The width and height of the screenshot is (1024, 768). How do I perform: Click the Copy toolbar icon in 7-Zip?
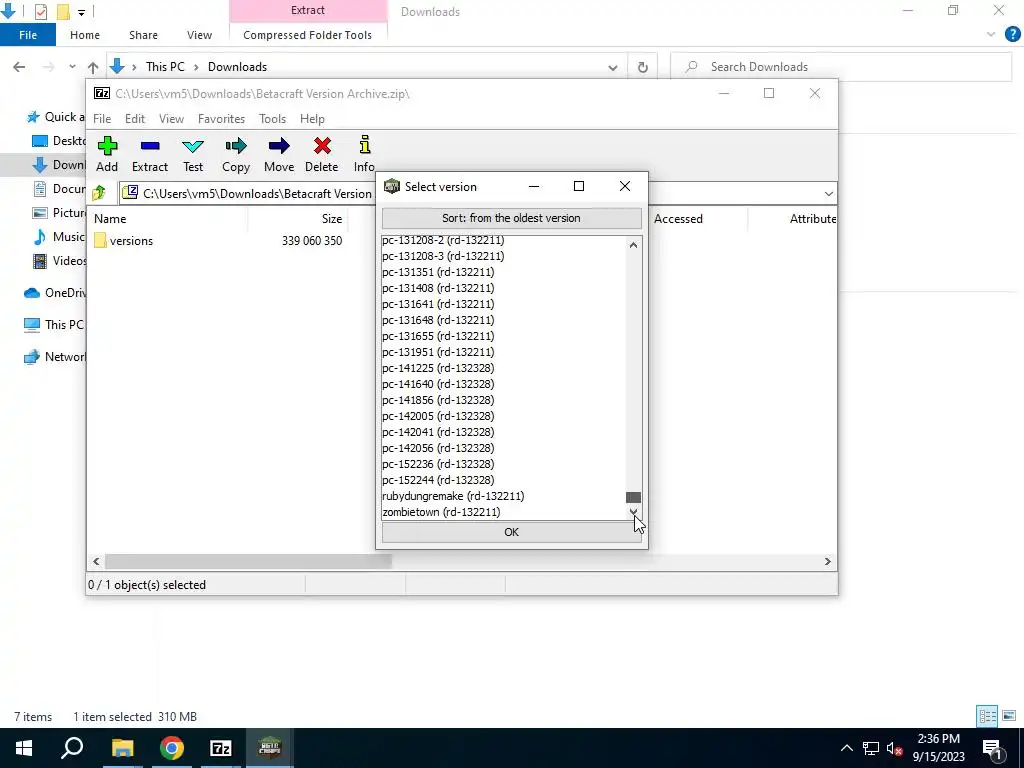click(x=236, y=154)
